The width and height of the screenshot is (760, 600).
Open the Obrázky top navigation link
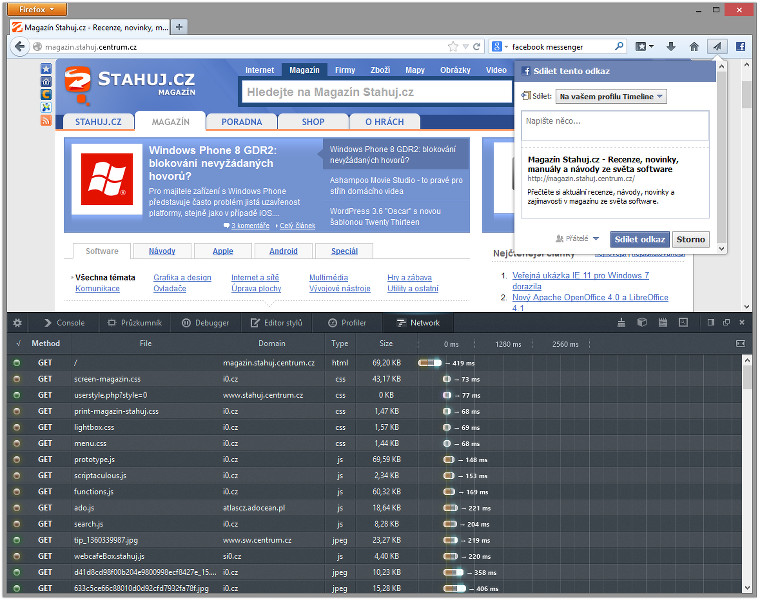tap(455, 70)
